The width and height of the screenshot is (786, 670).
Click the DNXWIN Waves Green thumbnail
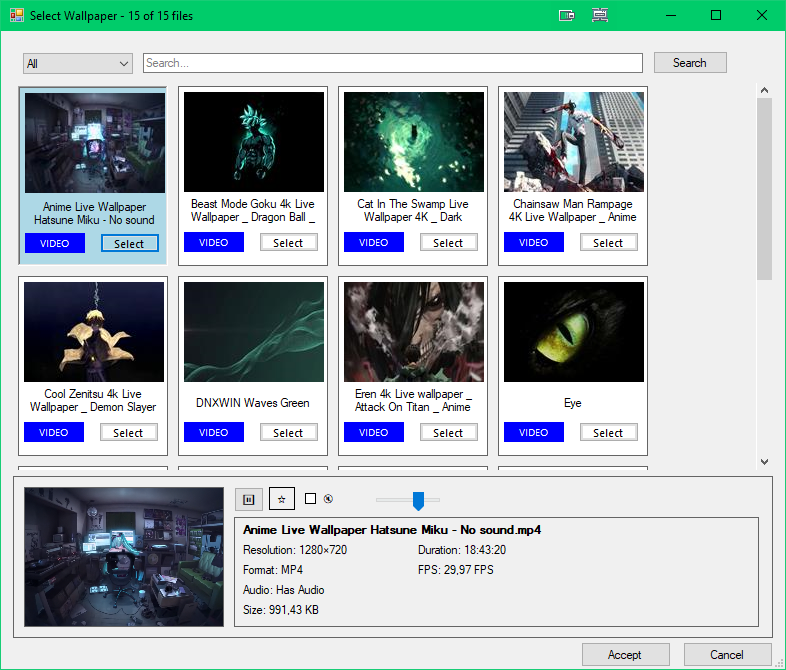tap(254, 332)
